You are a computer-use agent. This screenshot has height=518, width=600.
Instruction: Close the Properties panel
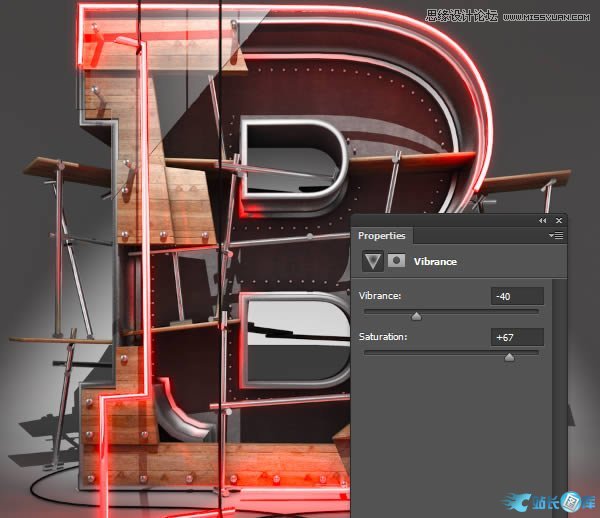coord(558,220)
